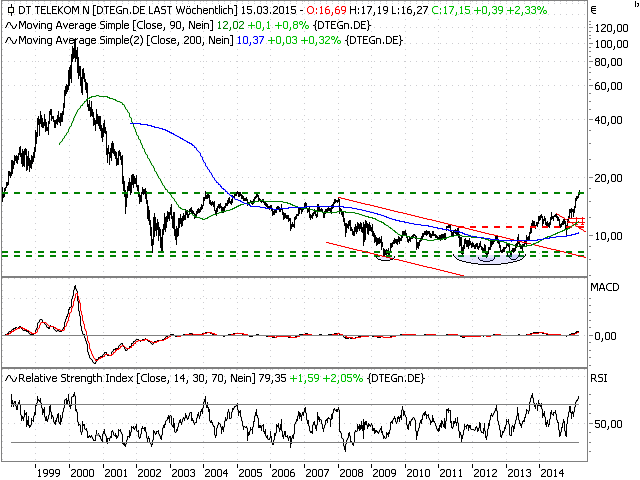This screenshot has width=640, height=480.
Task: Click the 2003 year label on the time axis
Action: [183, 473]
